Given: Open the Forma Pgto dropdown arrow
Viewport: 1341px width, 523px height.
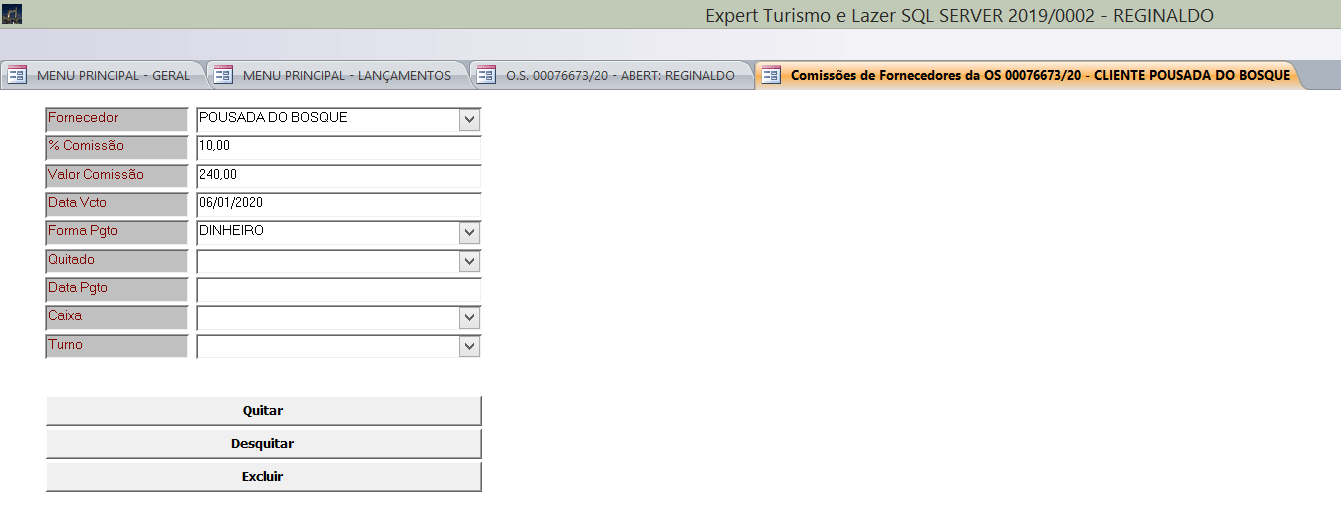Looking at the screenshot, I should coord(469,232).
